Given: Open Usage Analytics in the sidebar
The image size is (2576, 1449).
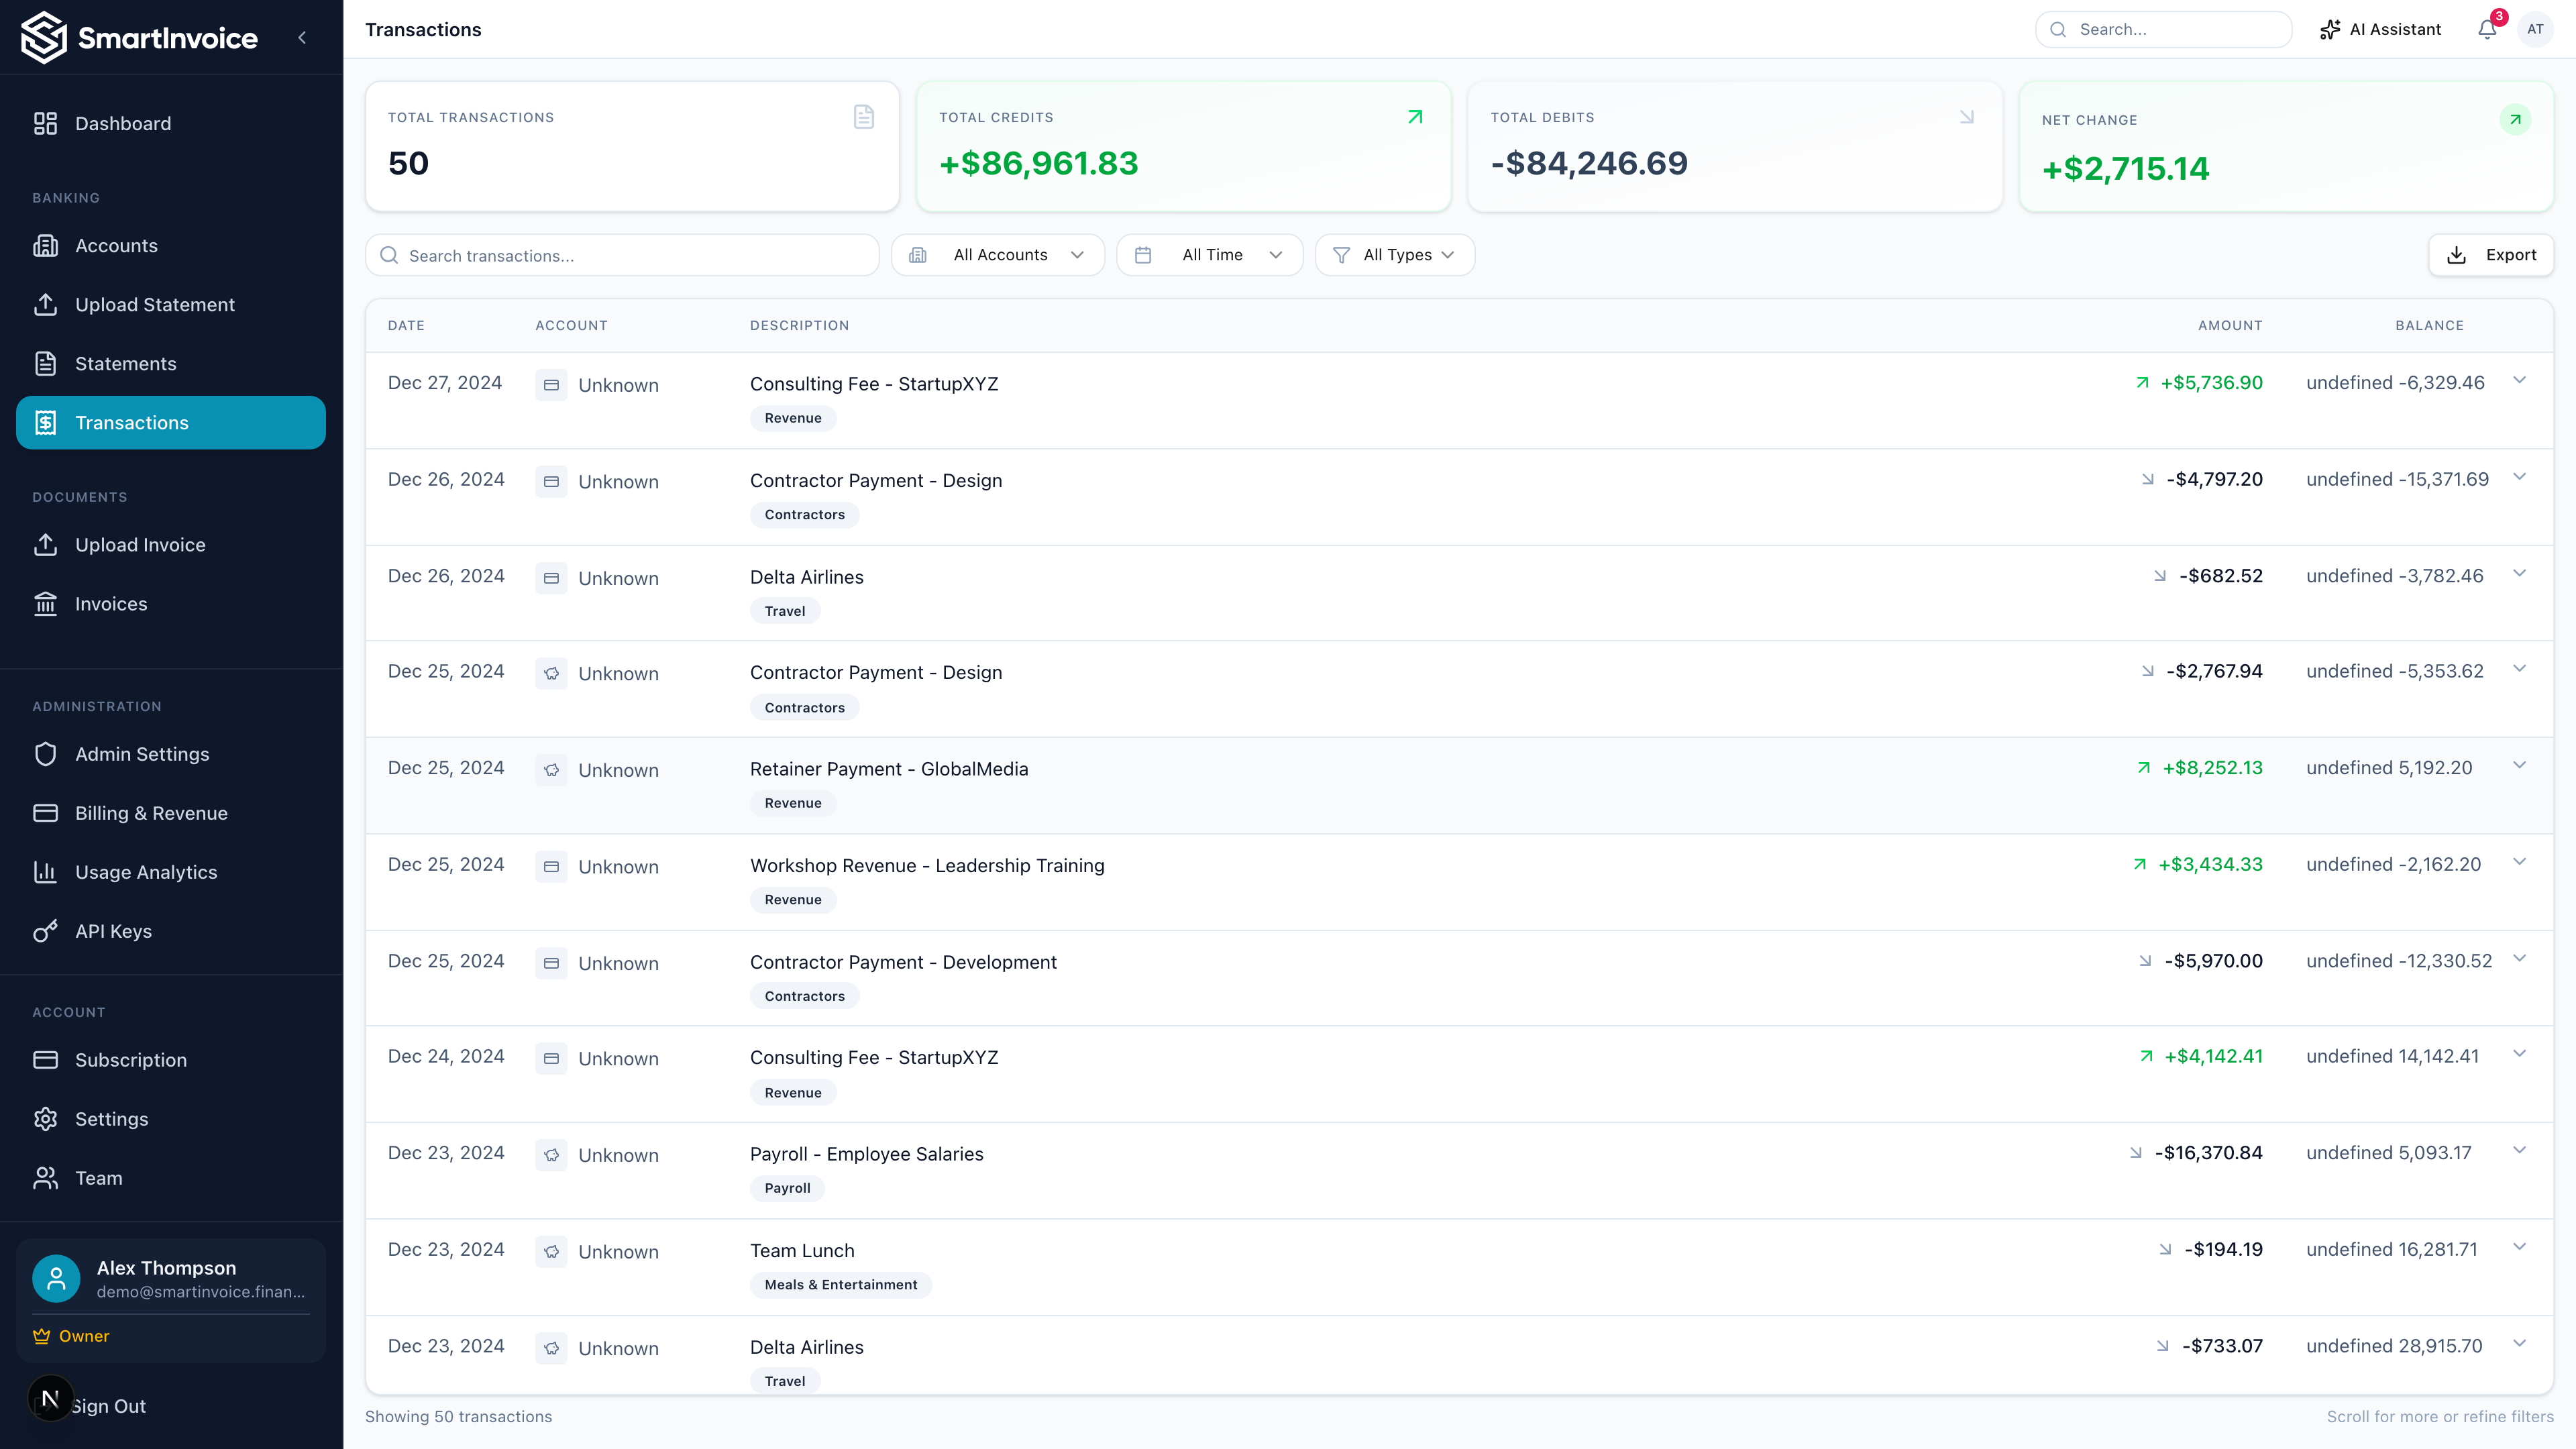Looking at the screenshot, I should [x=146, y=872].
